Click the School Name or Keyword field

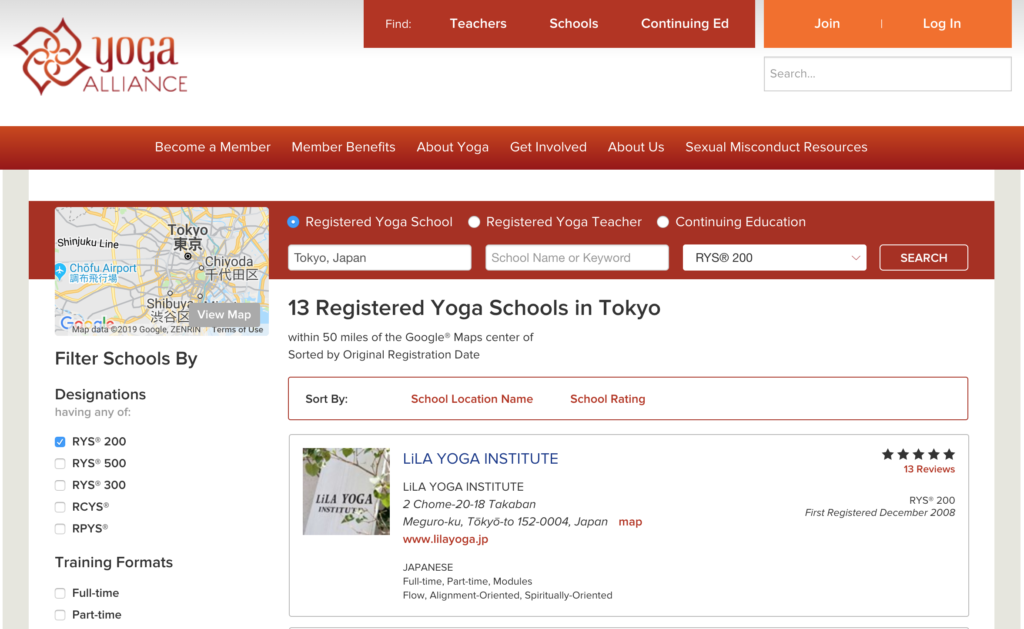577,257
